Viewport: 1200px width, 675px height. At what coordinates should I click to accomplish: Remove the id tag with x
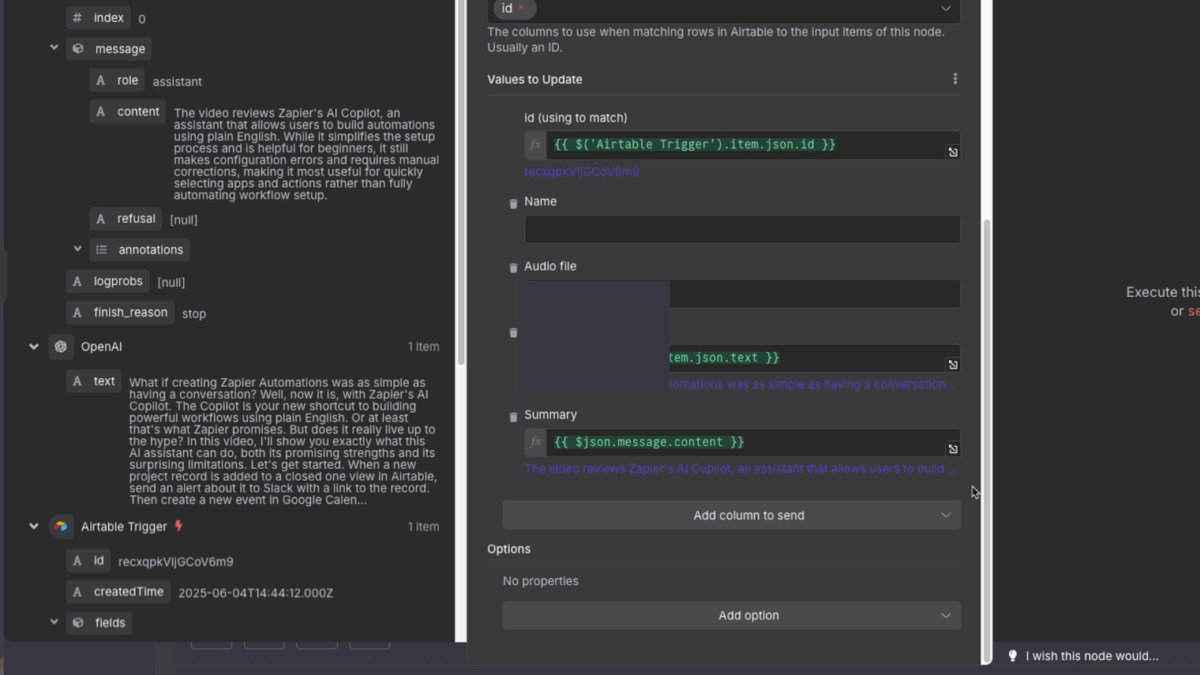coord(520,8)
